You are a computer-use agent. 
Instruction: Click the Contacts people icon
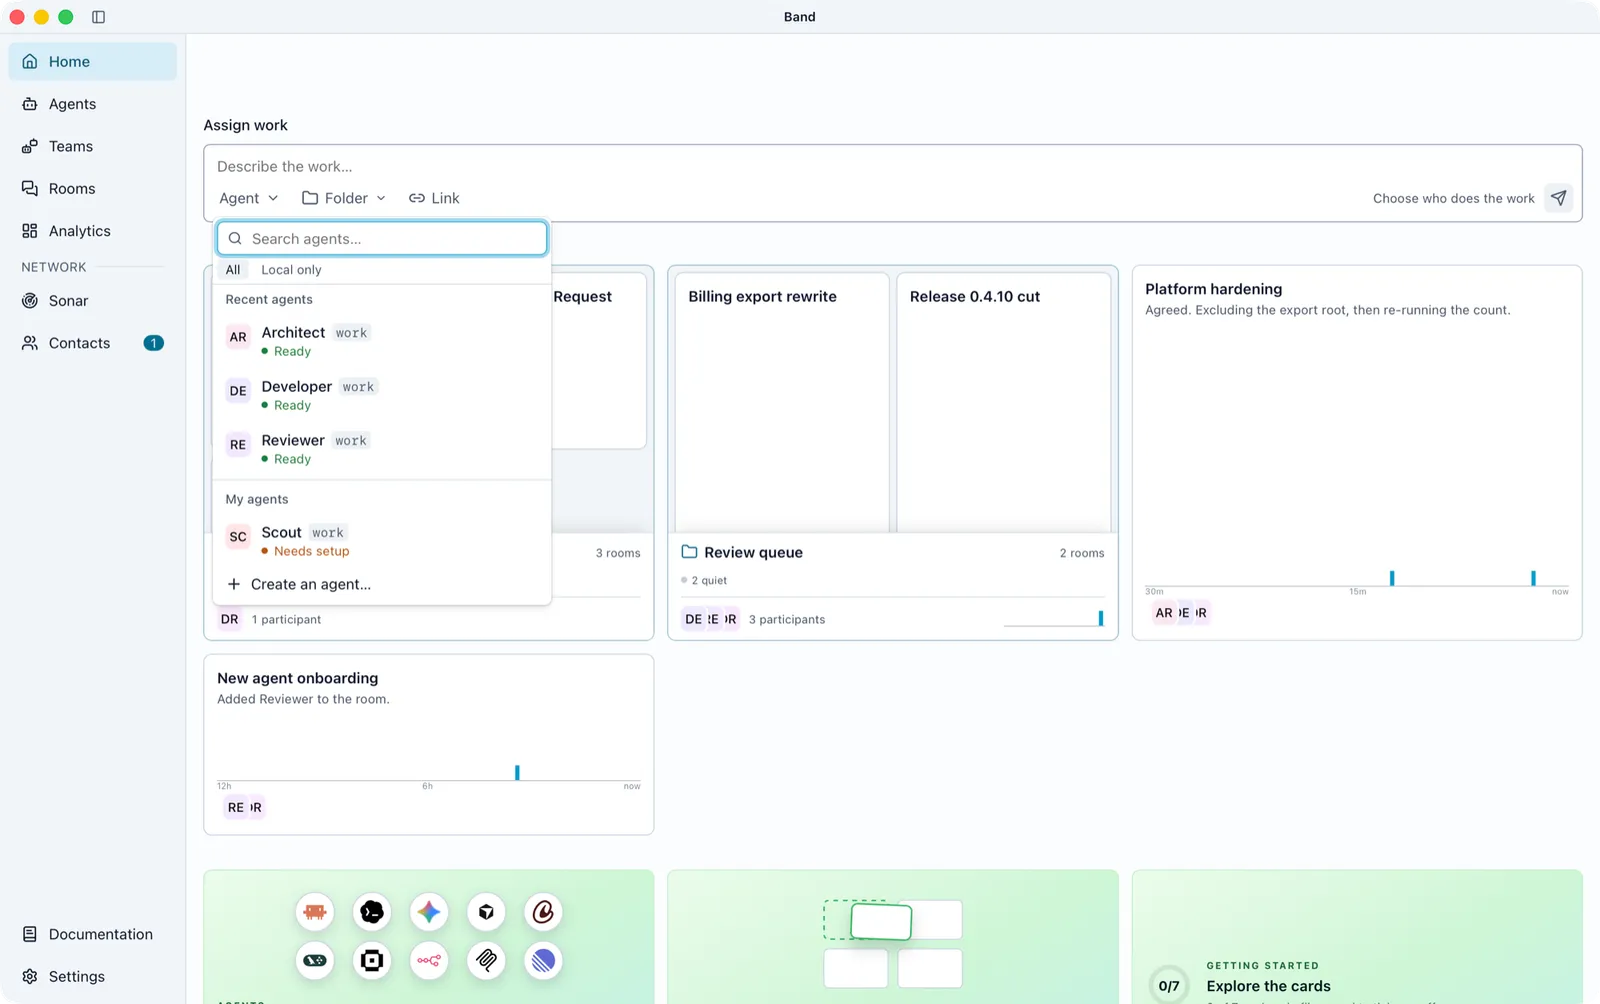click(30, 343)
